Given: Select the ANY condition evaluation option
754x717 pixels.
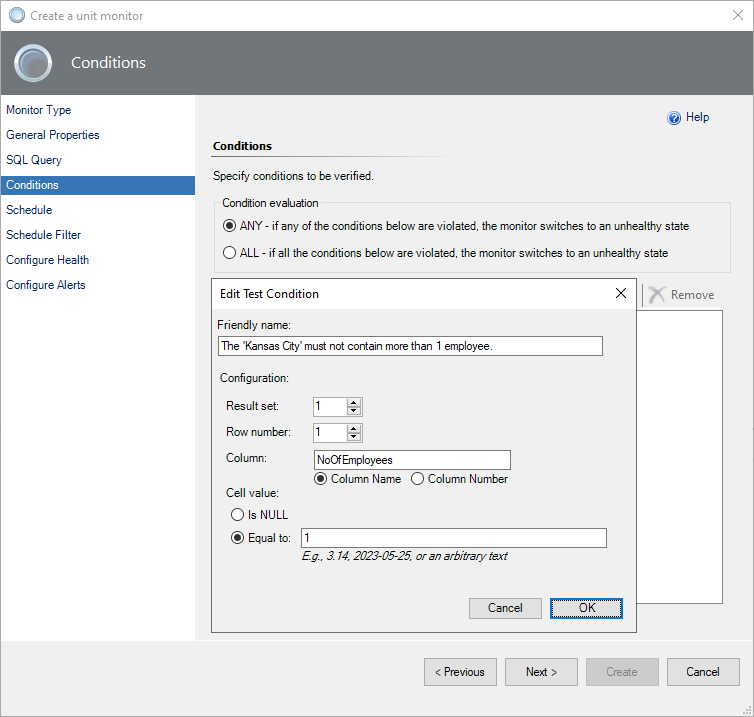Looking at the screenshot, I should 229,226.
